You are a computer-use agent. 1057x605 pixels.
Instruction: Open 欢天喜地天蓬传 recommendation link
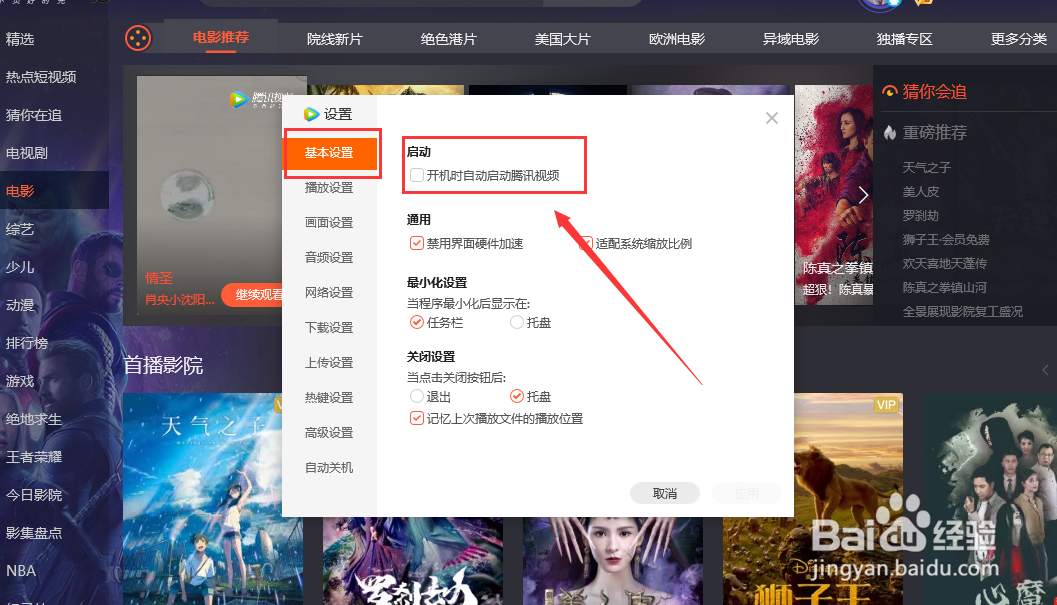click(944, 263)
